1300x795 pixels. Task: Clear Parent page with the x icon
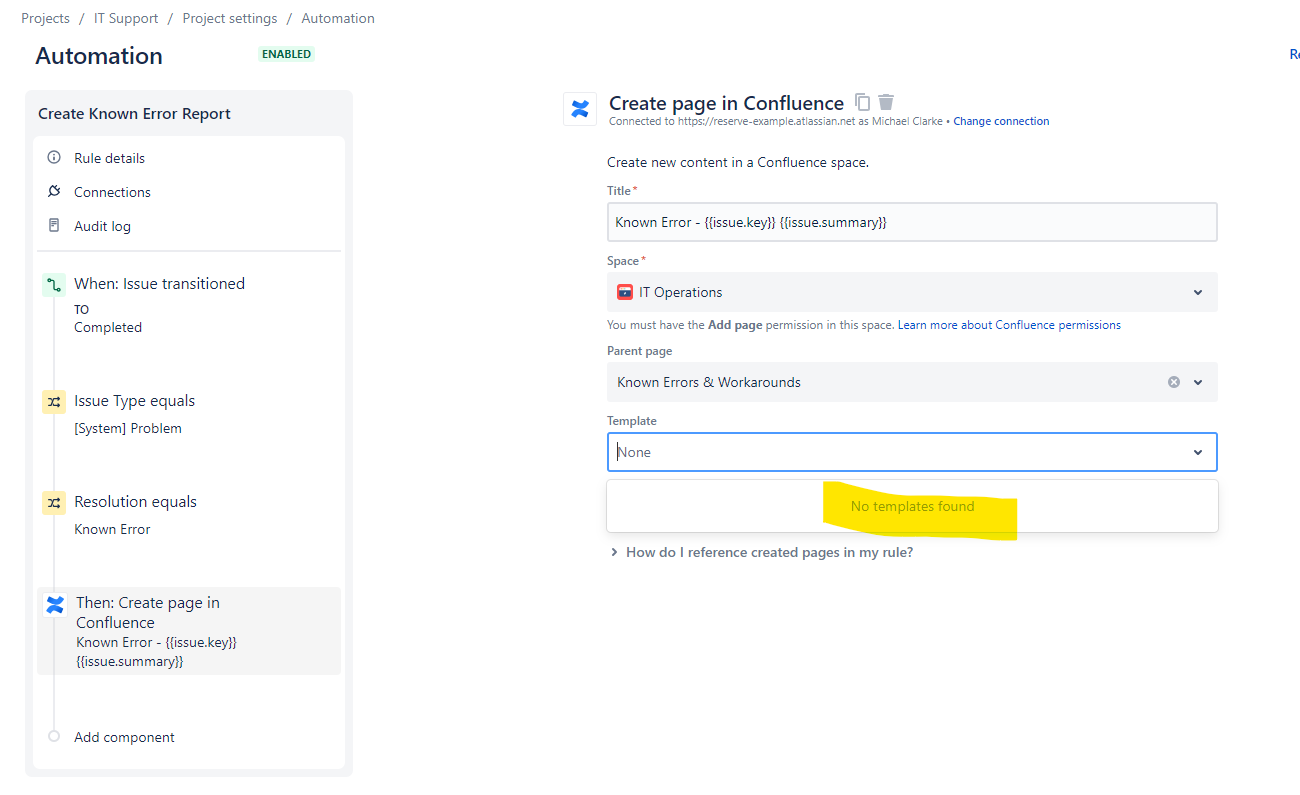[1174, 382]
